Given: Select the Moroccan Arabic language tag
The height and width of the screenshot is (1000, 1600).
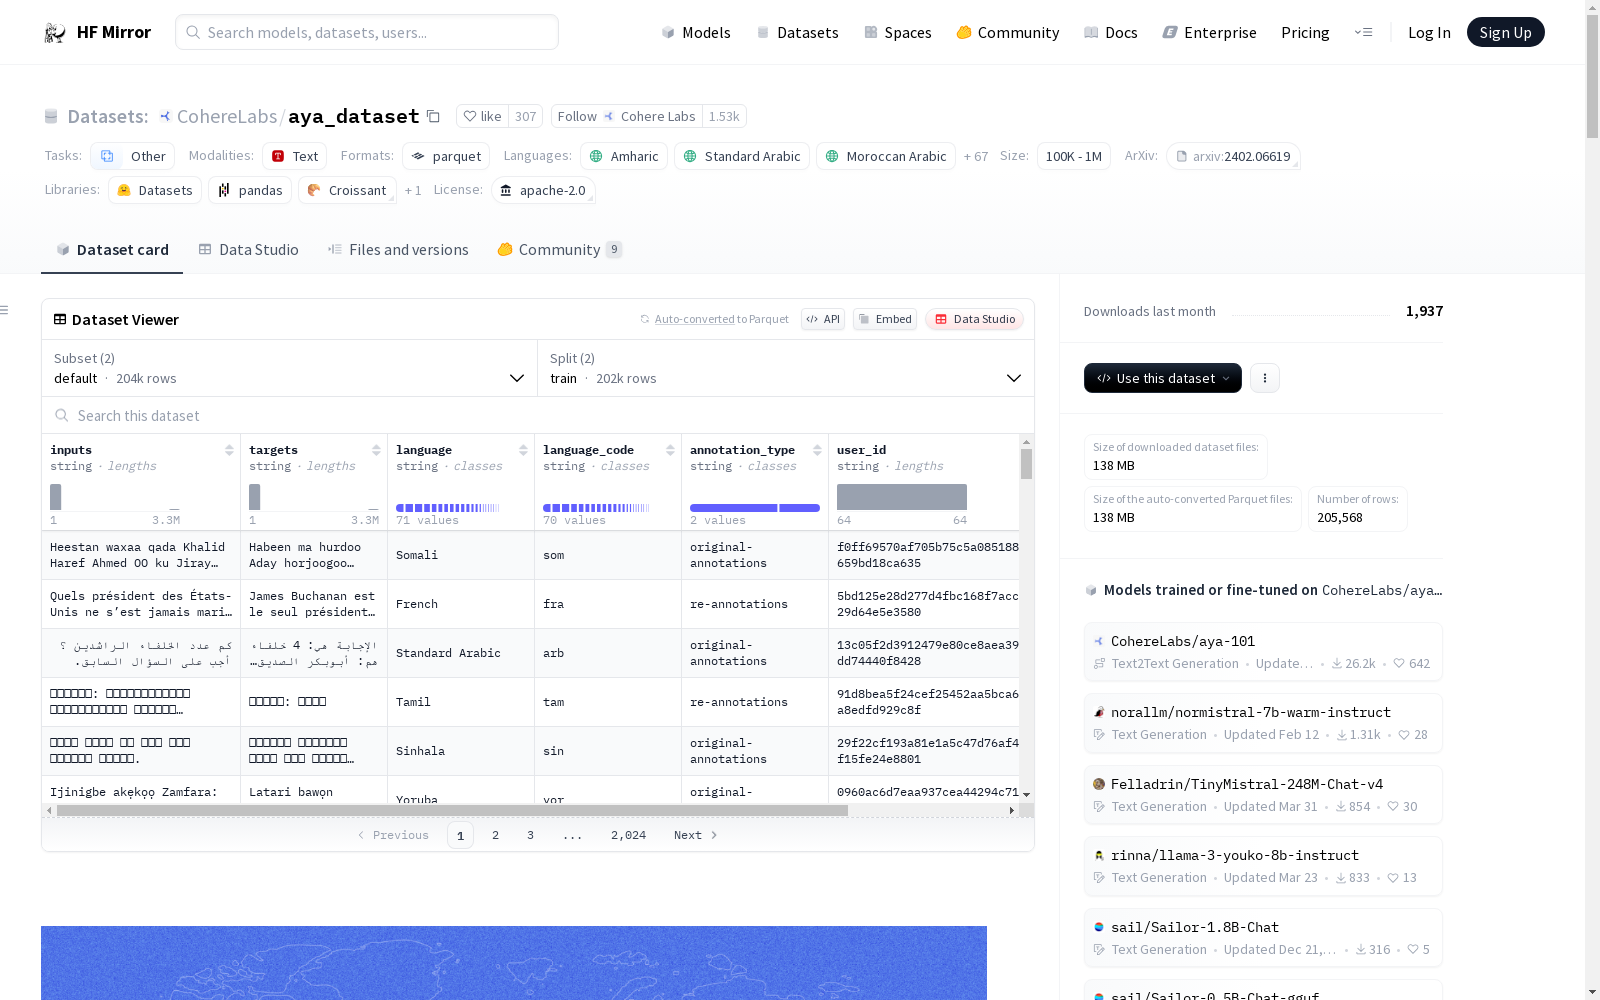Looking at the screenshot, I should coord(886,156).
